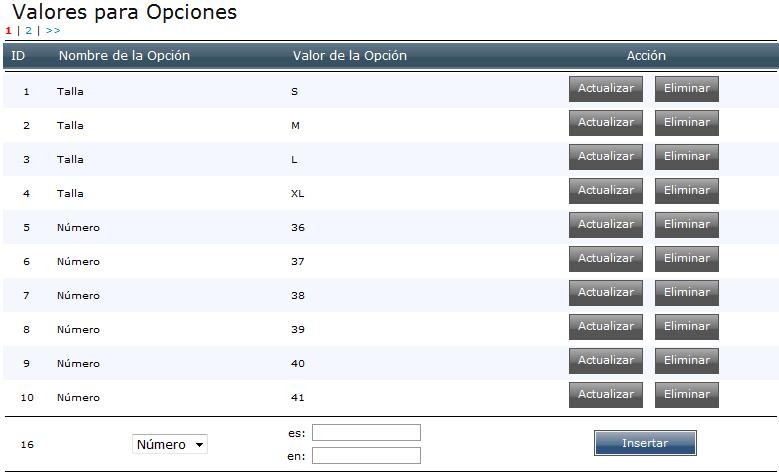Delete the Número 41 row
This screenshot has height=472, width=779.
tap(687, 395)
